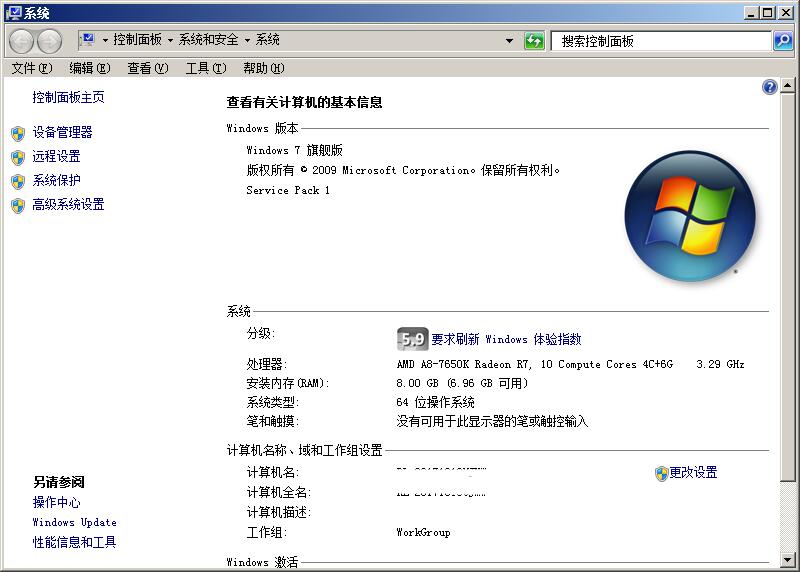Screen dimensions: 800x572
Task: Click the scrollbar up arrow
Action: pos(787,85)
